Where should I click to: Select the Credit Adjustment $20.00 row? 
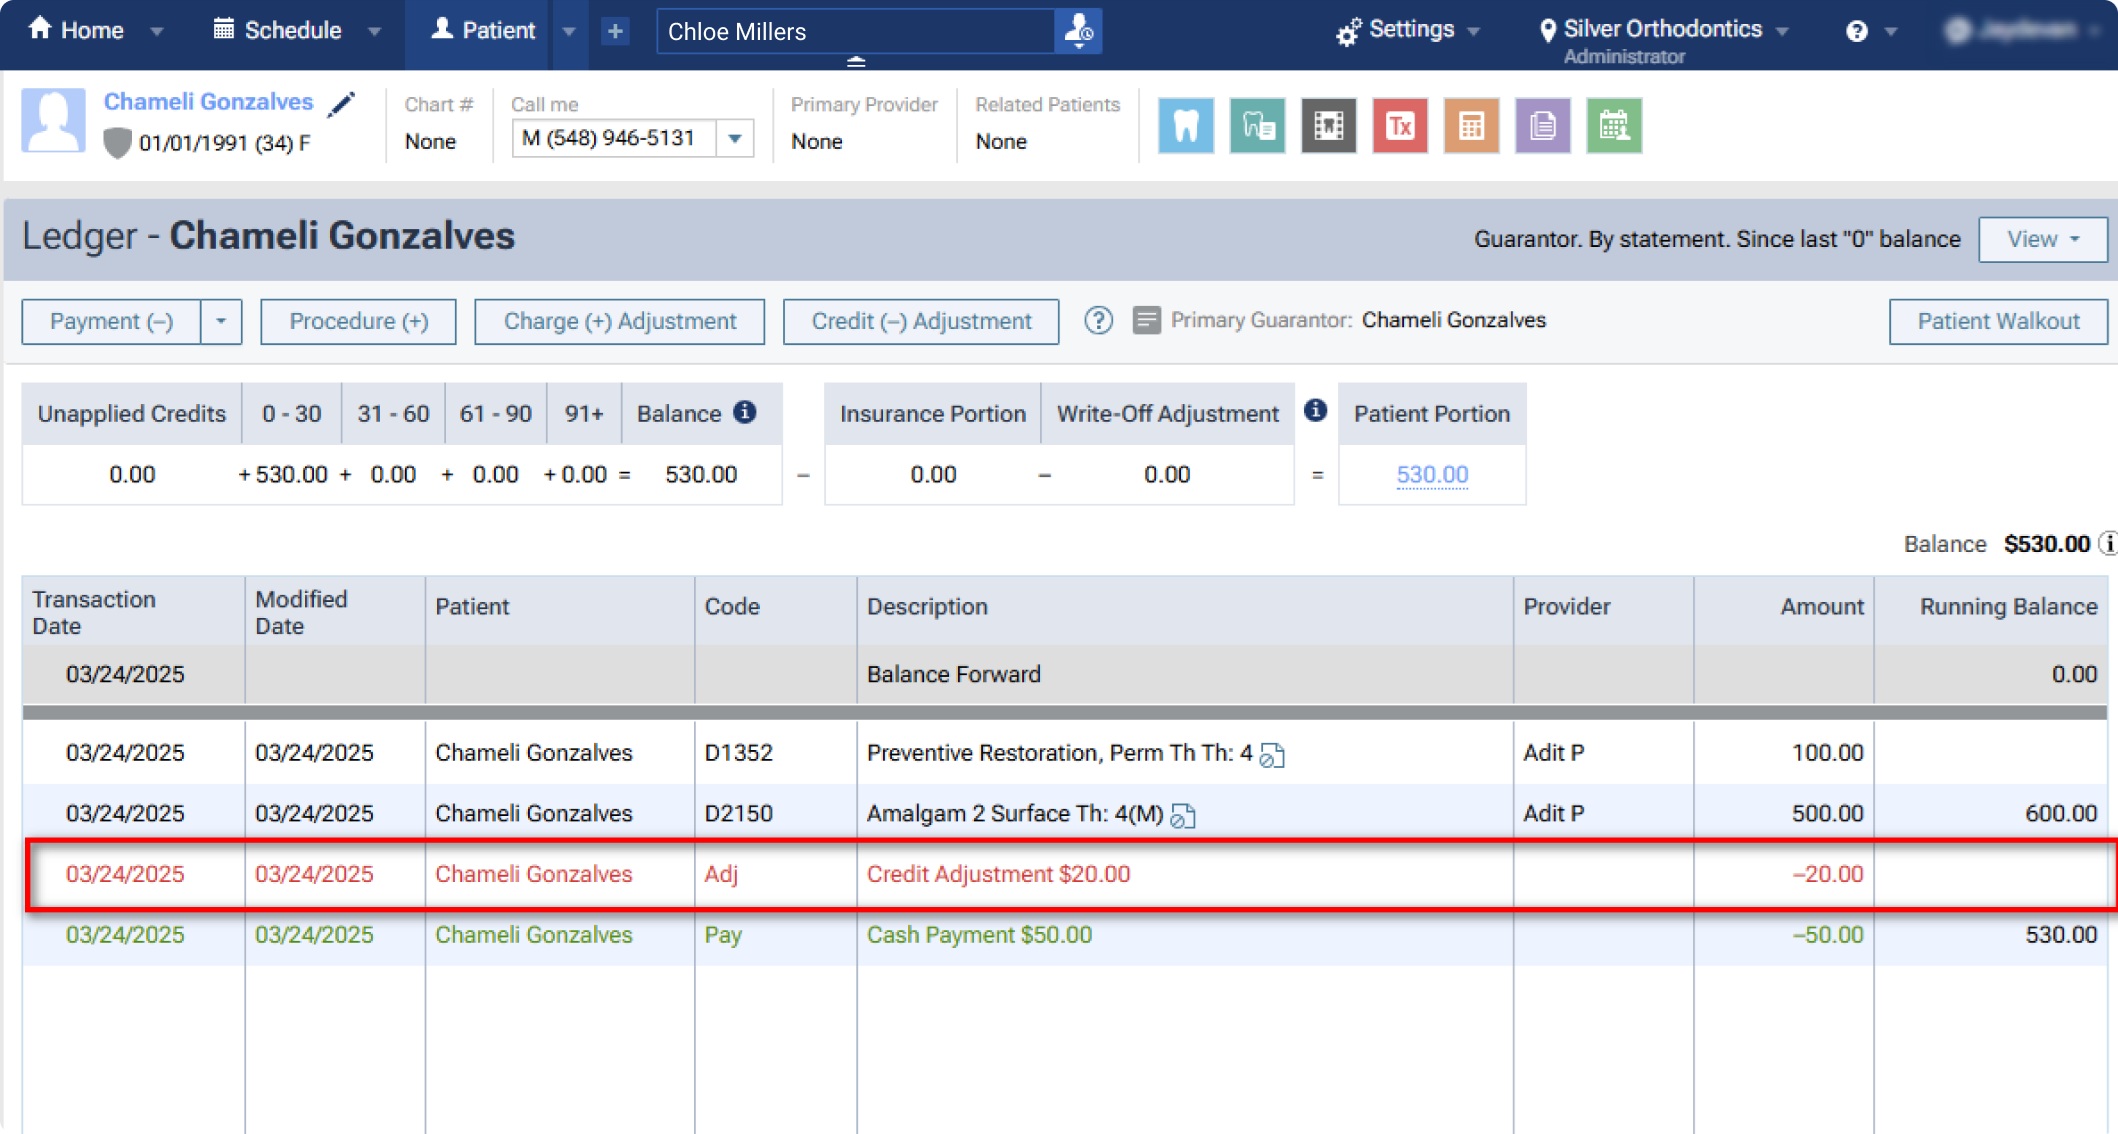1066,874
